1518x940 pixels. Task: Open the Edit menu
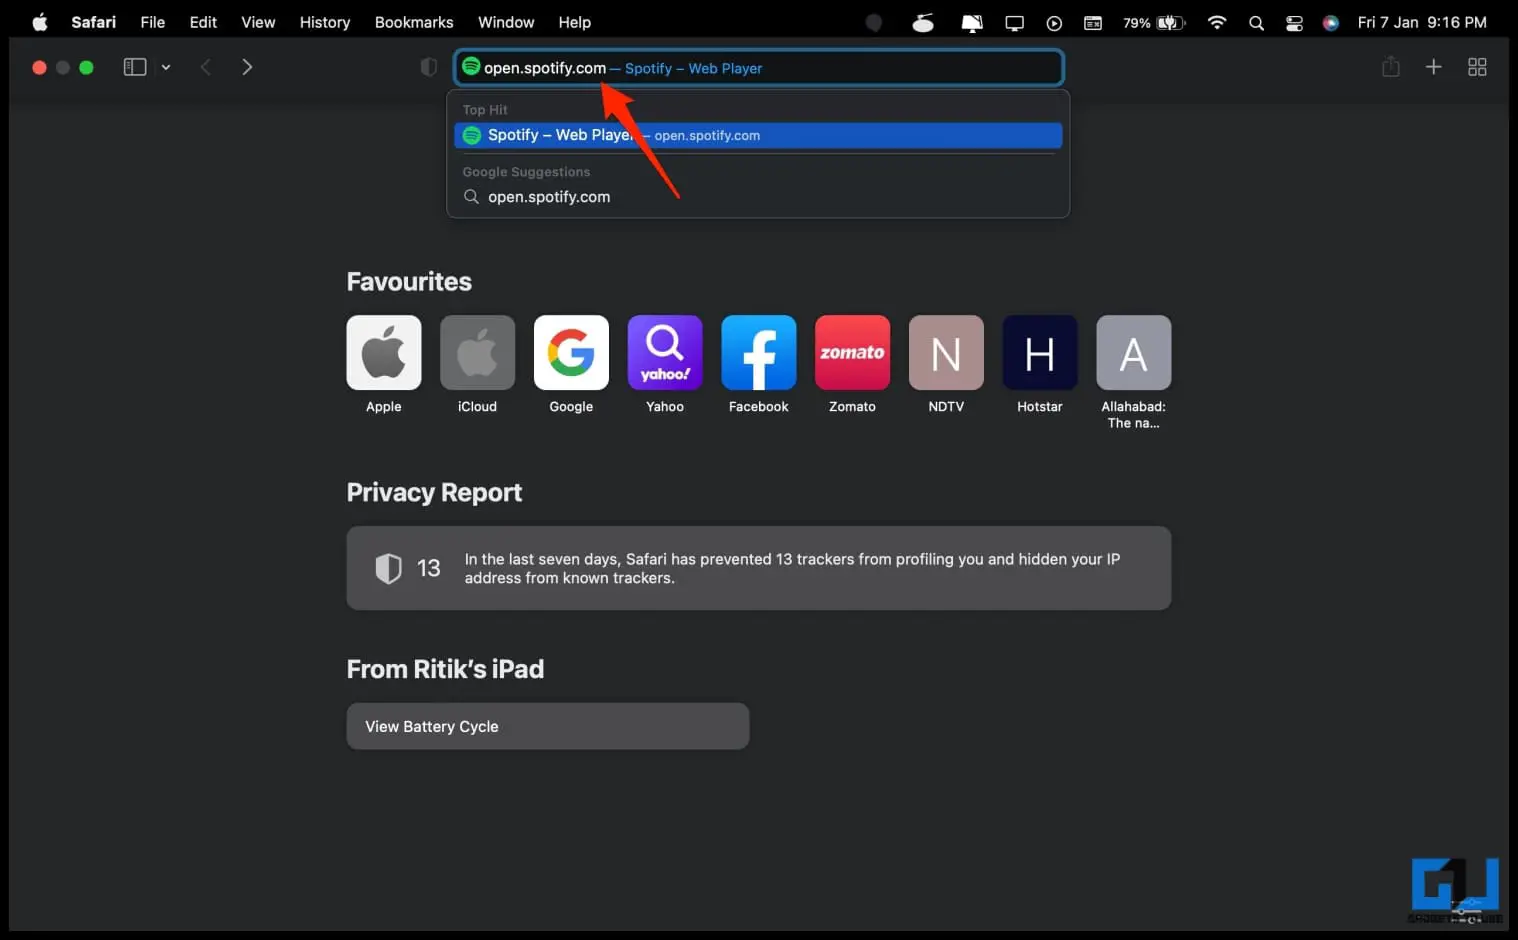pos(203,22)
